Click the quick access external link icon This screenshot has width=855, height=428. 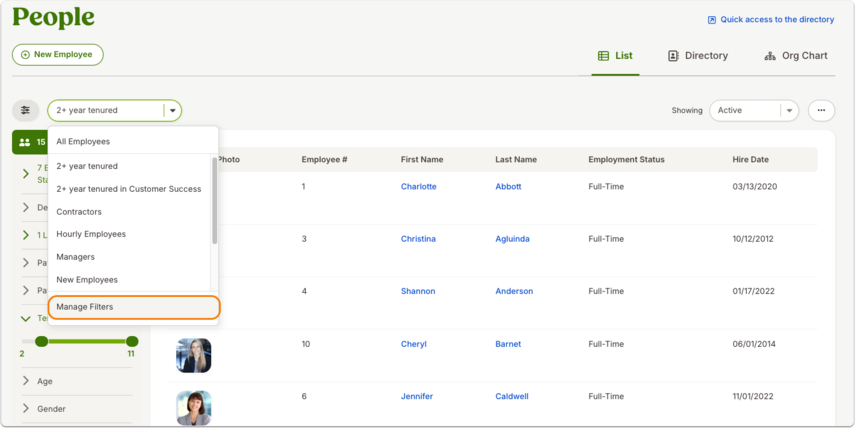pyautogui.click(x=712, y=20)
